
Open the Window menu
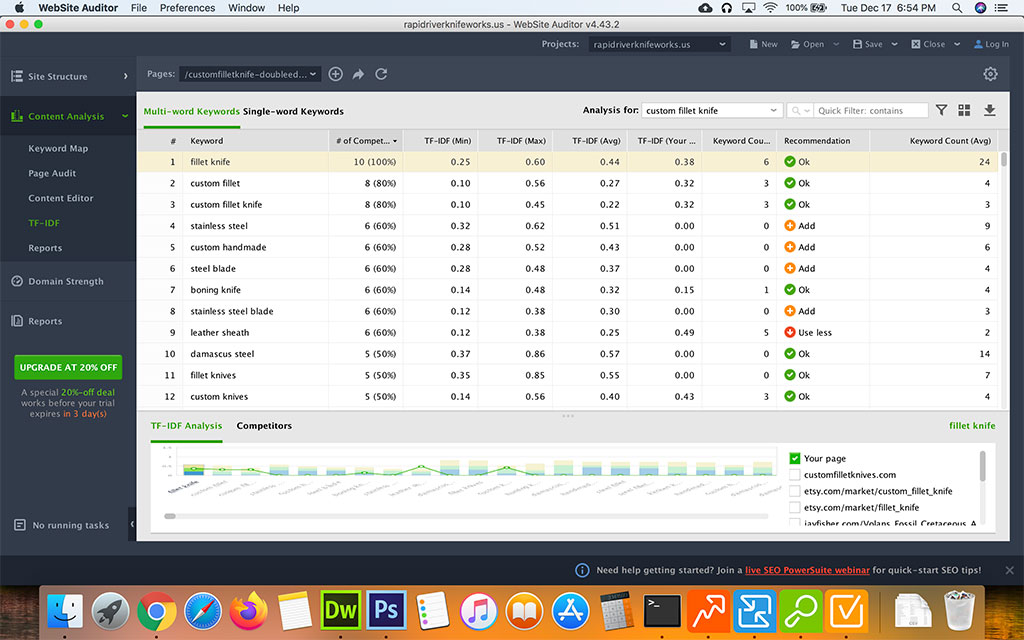[x=246, y=8]
